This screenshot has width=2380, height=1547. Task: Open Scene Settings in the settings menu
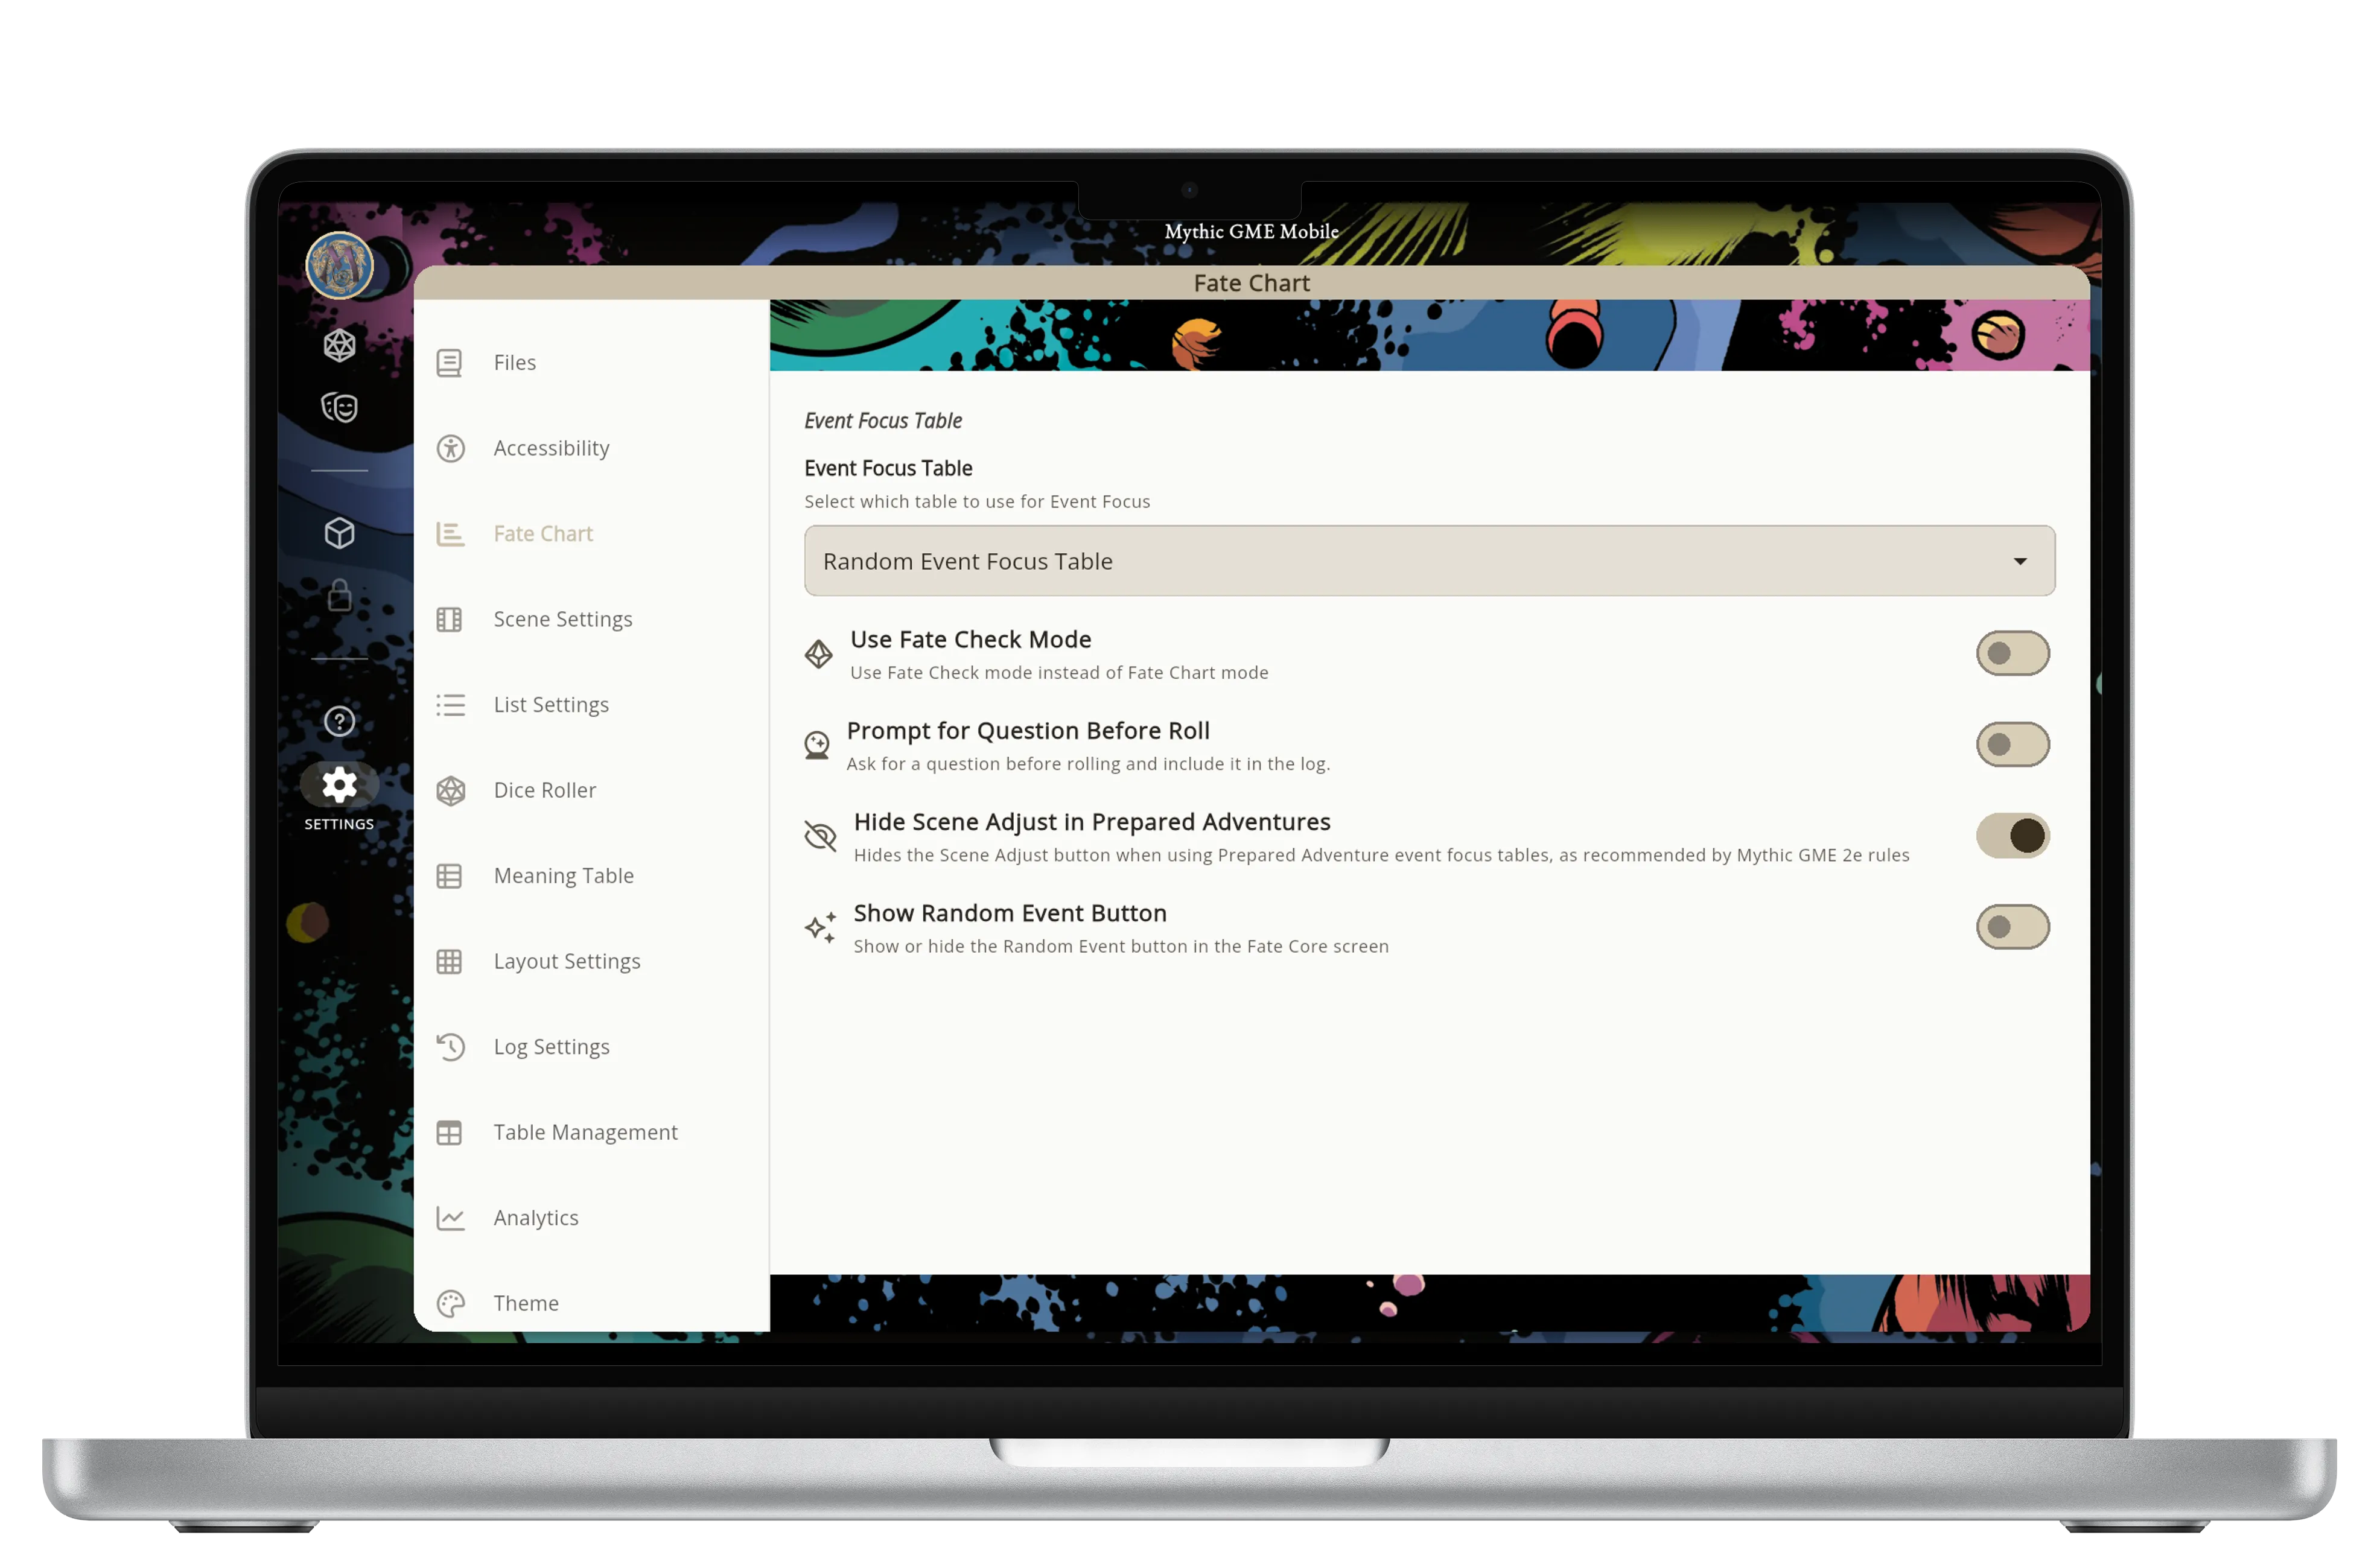(x=562, y=619)
